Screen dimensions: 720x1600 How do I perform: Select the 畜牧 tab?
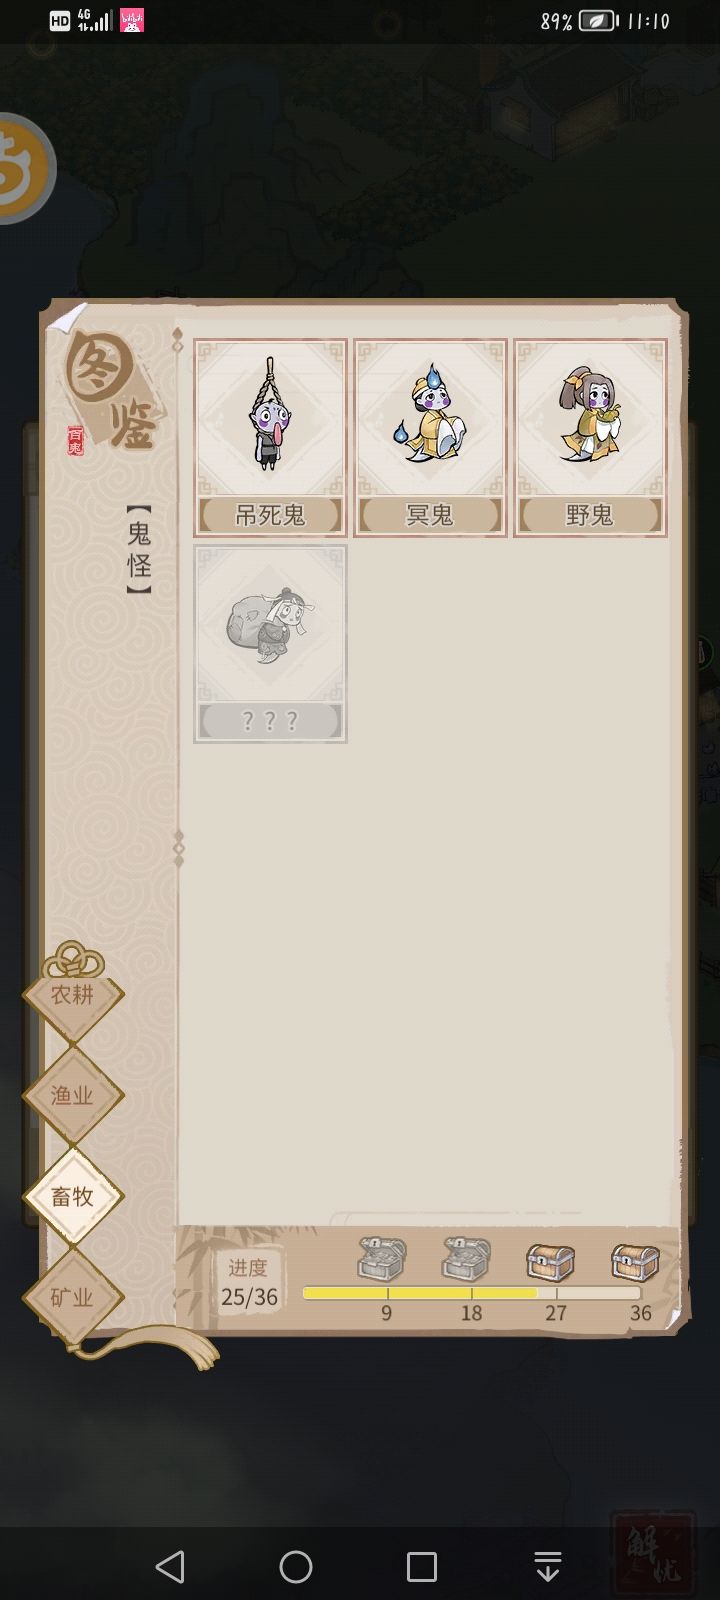73,1197
